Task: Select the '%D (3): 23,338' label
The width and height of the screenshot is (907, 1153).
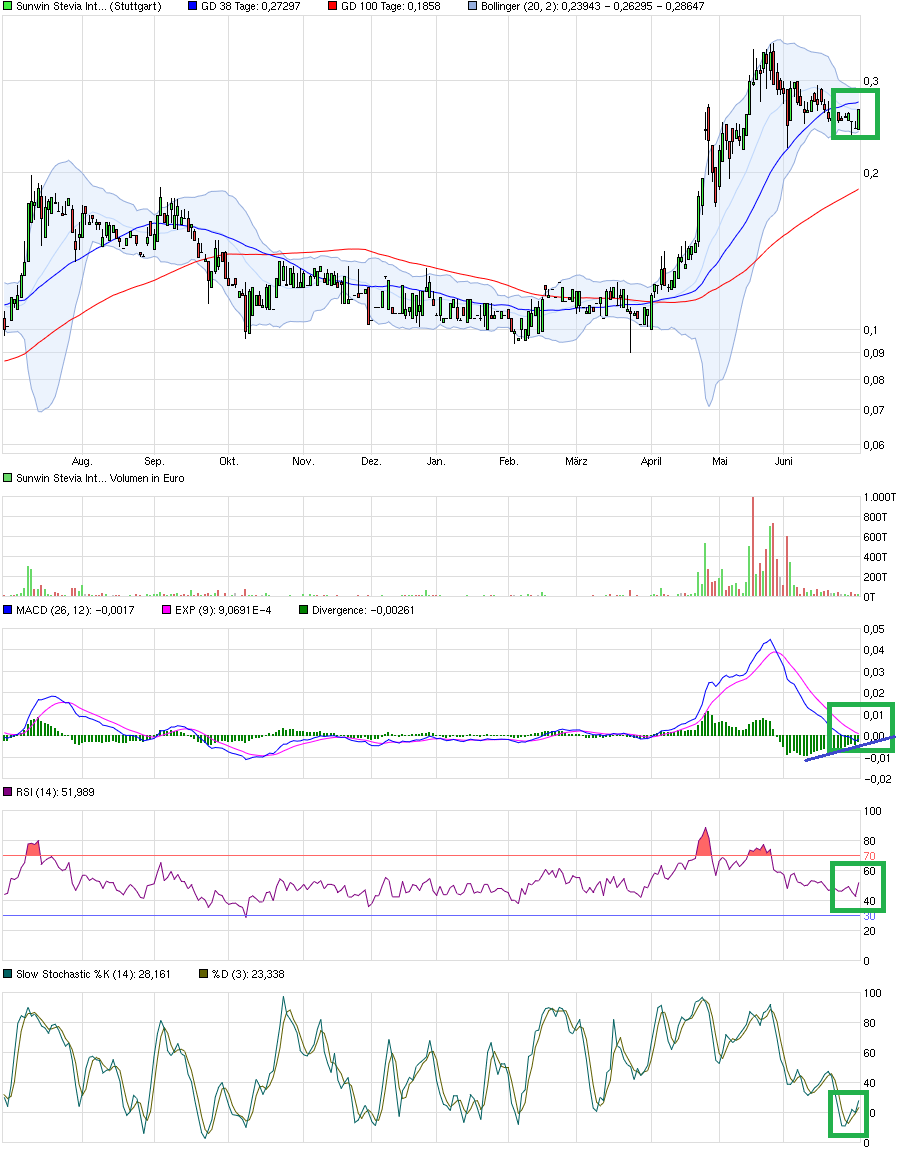Action: (248, 974)
